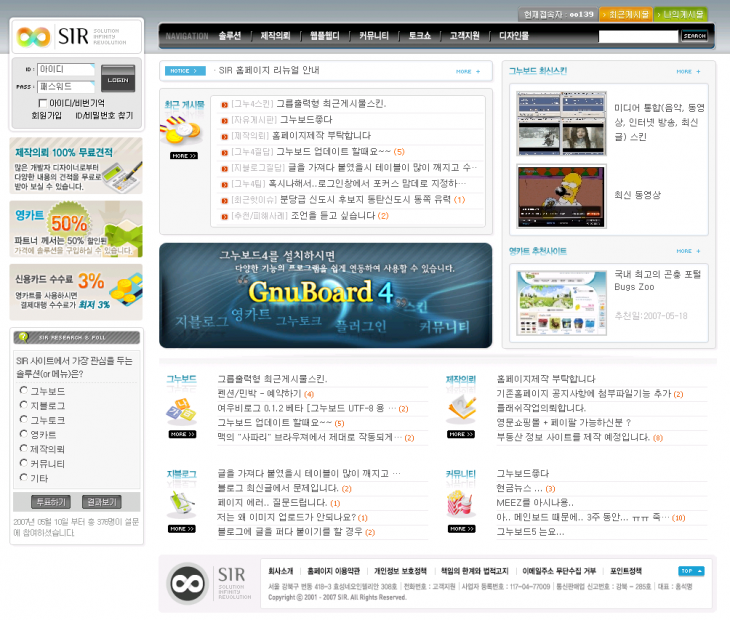Viewport: 730px width, 620px height.
Task: Click the 회사소개 footer link
Action: pos(280,571)
